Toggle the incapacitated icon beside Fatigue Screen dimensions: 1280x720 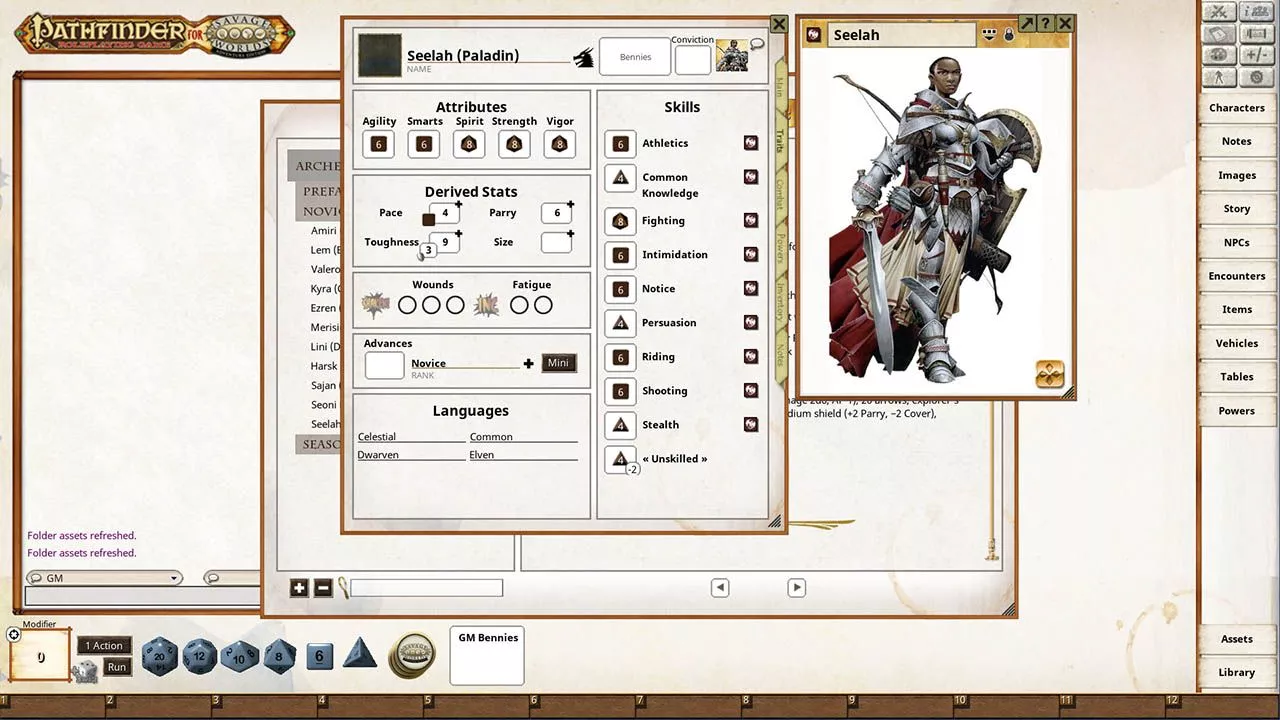[x=486, y=305]
